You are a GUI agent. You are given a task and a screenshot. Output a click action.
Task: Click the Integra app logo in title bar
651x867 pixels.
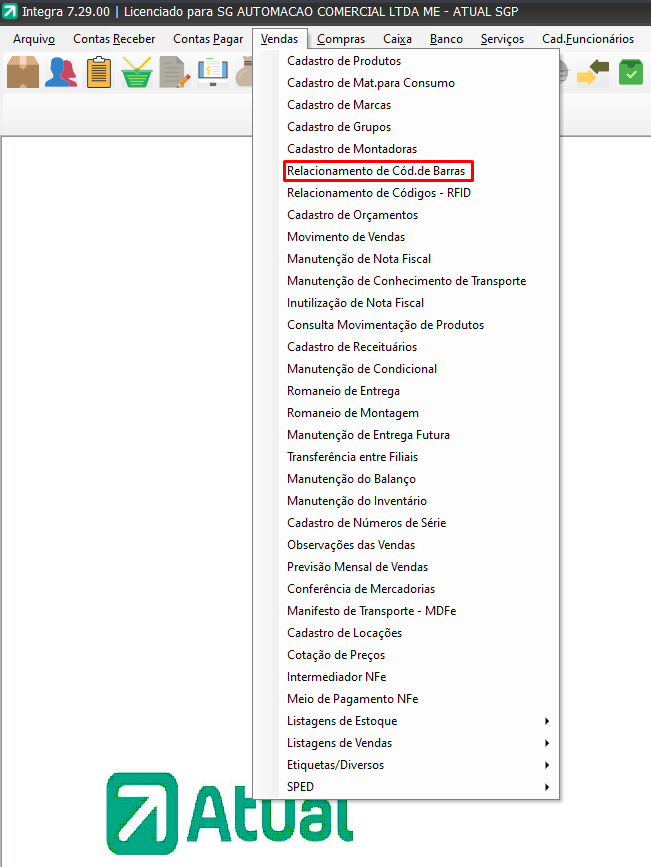coord(9,12)
